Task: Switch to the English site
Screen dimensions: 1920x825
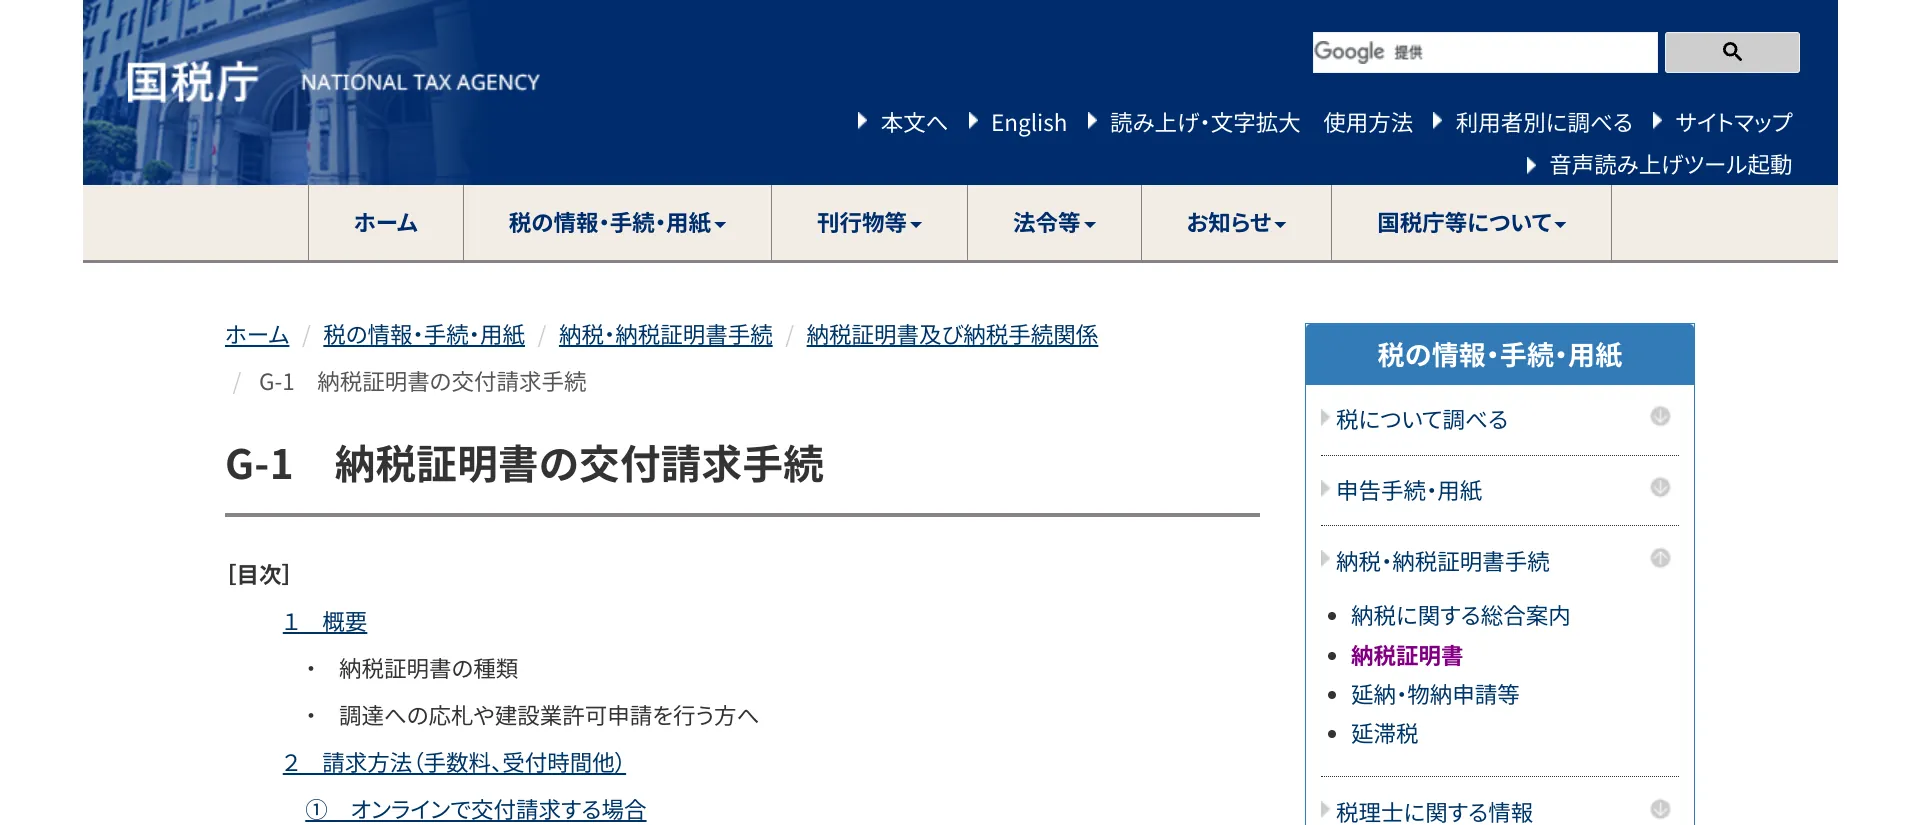Action: (x=1028, y=123)
